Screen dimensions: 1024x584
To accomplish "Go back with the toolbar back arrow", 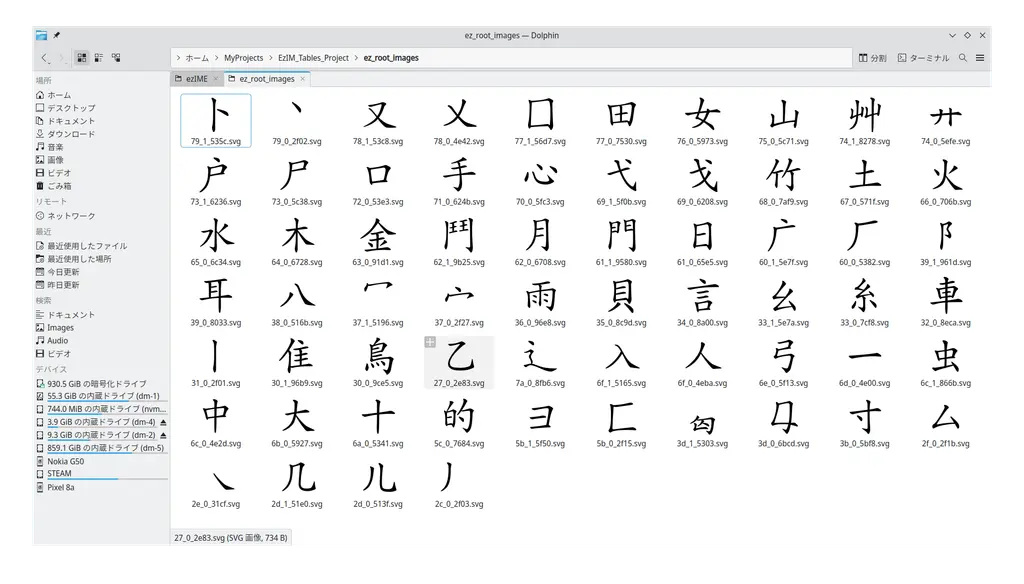I will [x=44, y=58].
